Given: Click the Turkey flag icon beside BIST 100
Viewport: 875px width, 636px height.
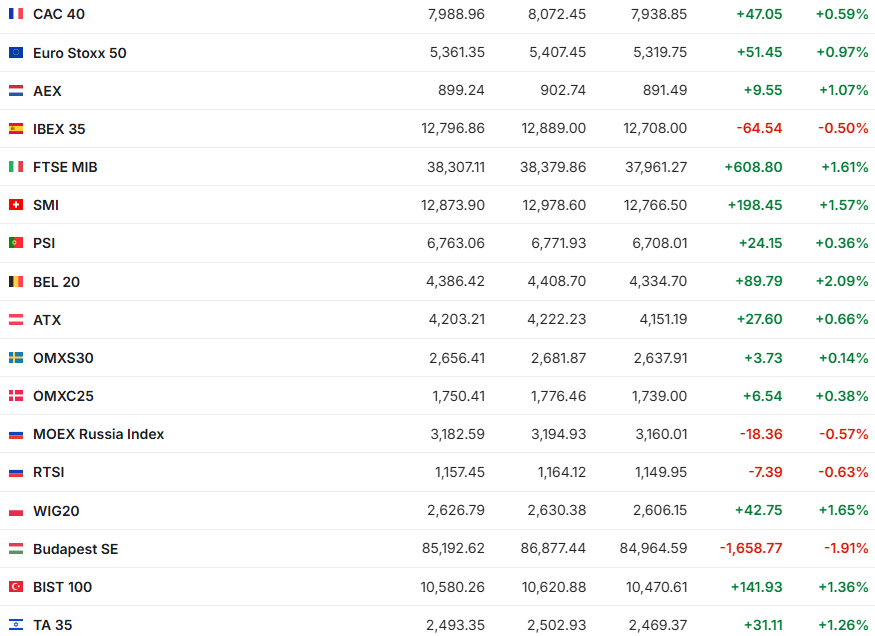Looking at the screenshot, I should (16, 587).
